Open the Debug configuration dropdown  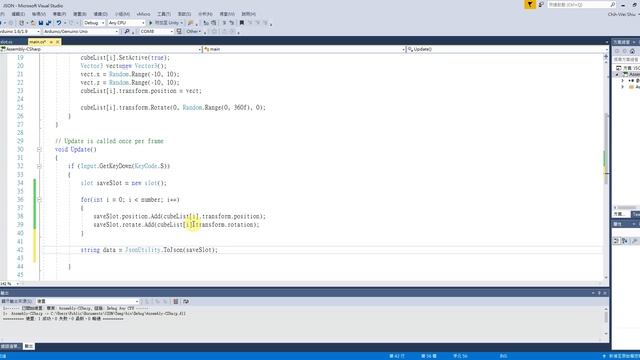click(94, 23)
